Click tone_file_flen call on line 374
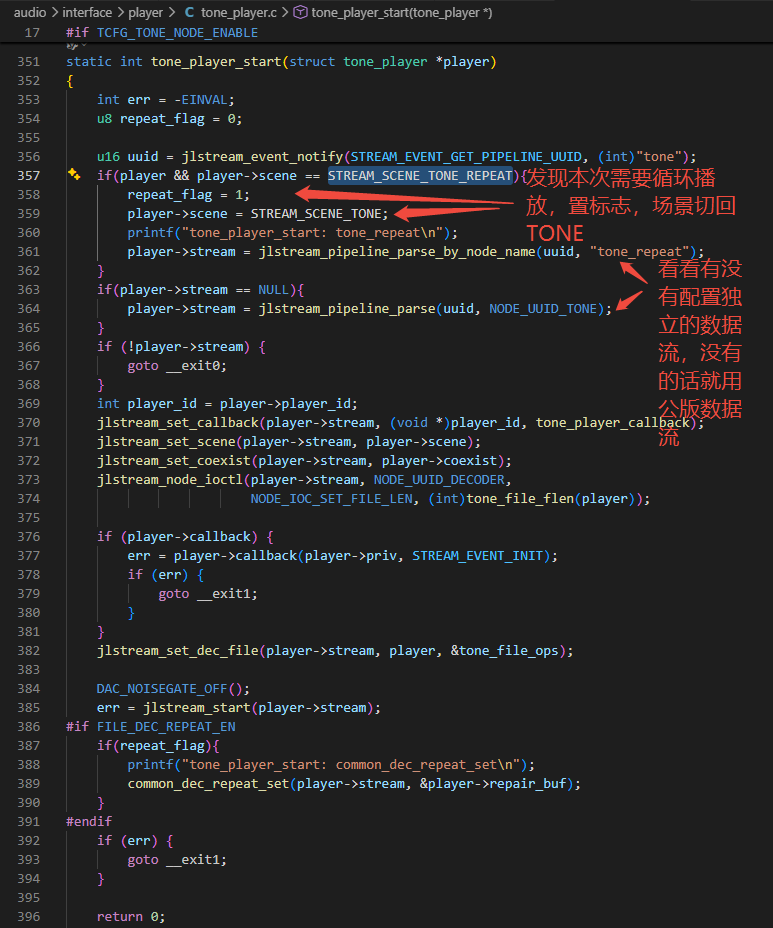The image size is (773, 928). point(520,499)
